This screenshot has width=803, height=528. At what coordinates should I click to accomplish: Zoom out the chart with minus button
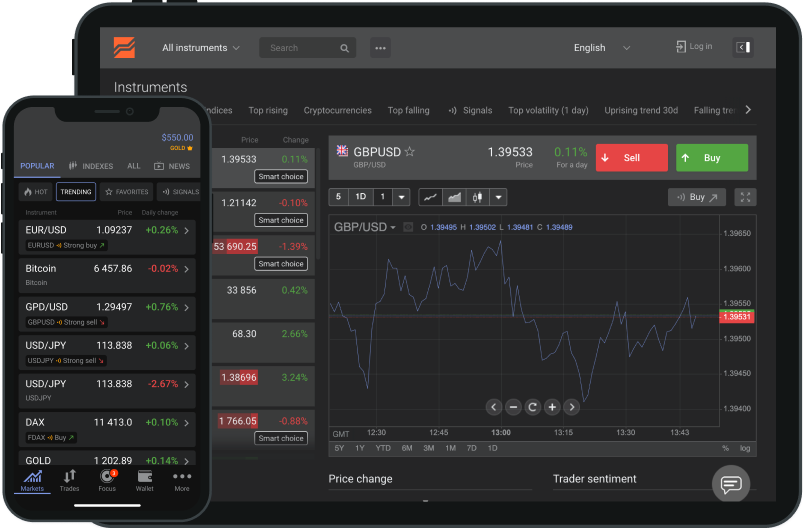point(513,407)
